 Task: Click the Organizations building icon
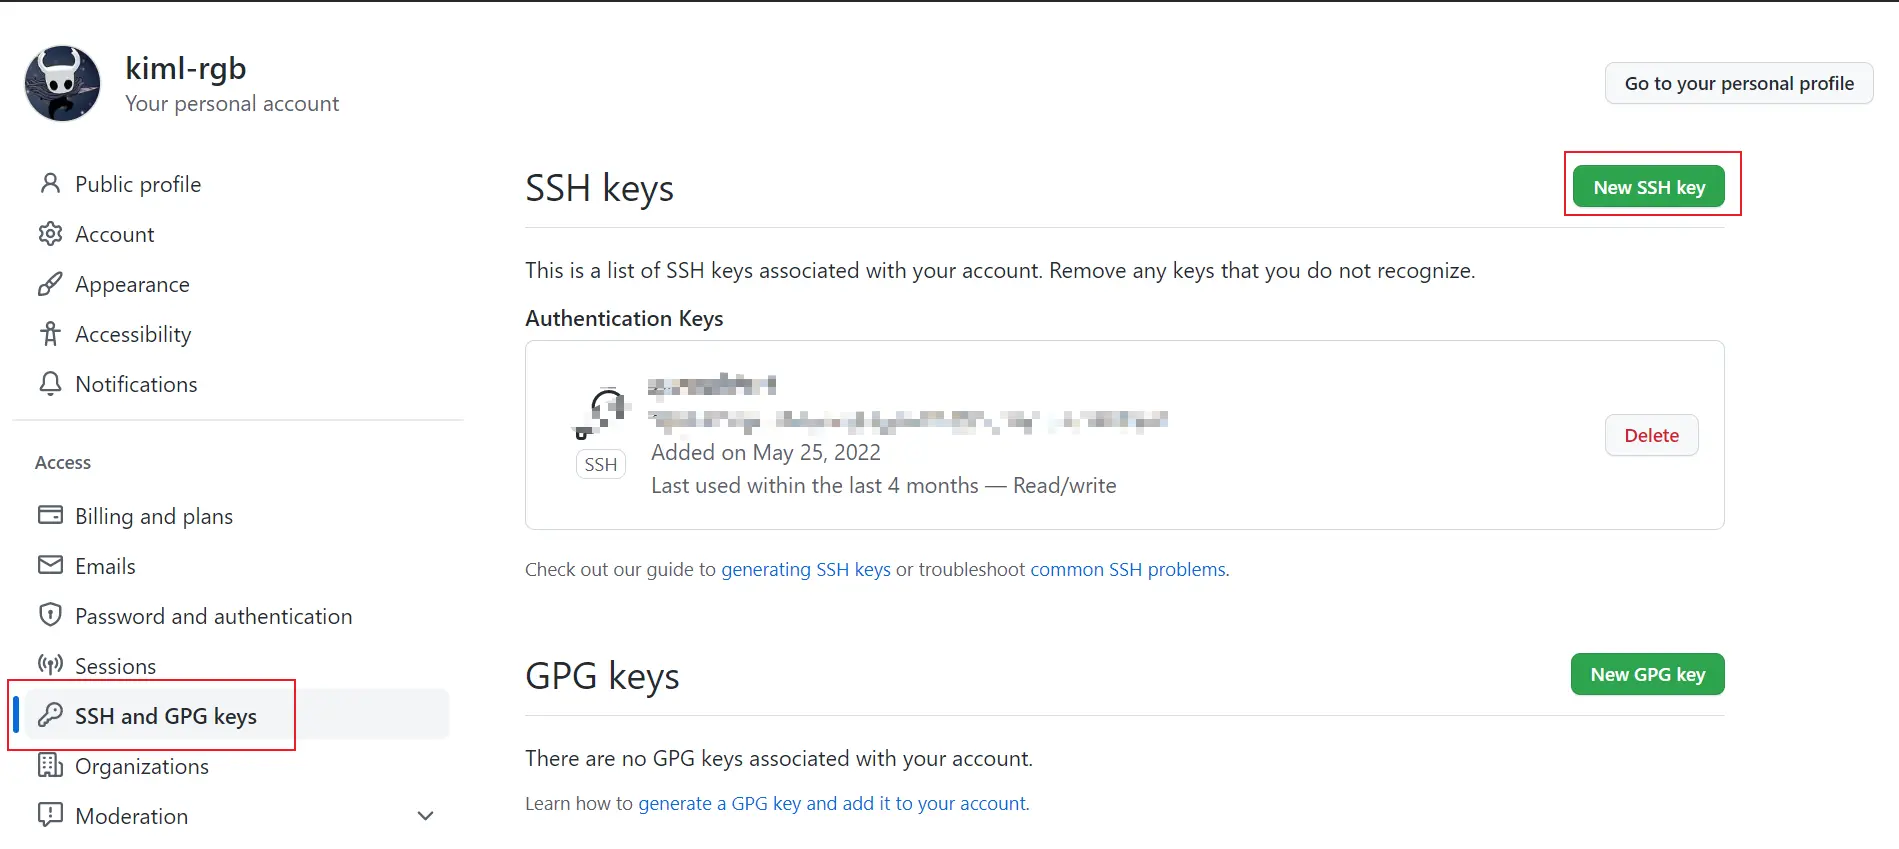[50, 765]
